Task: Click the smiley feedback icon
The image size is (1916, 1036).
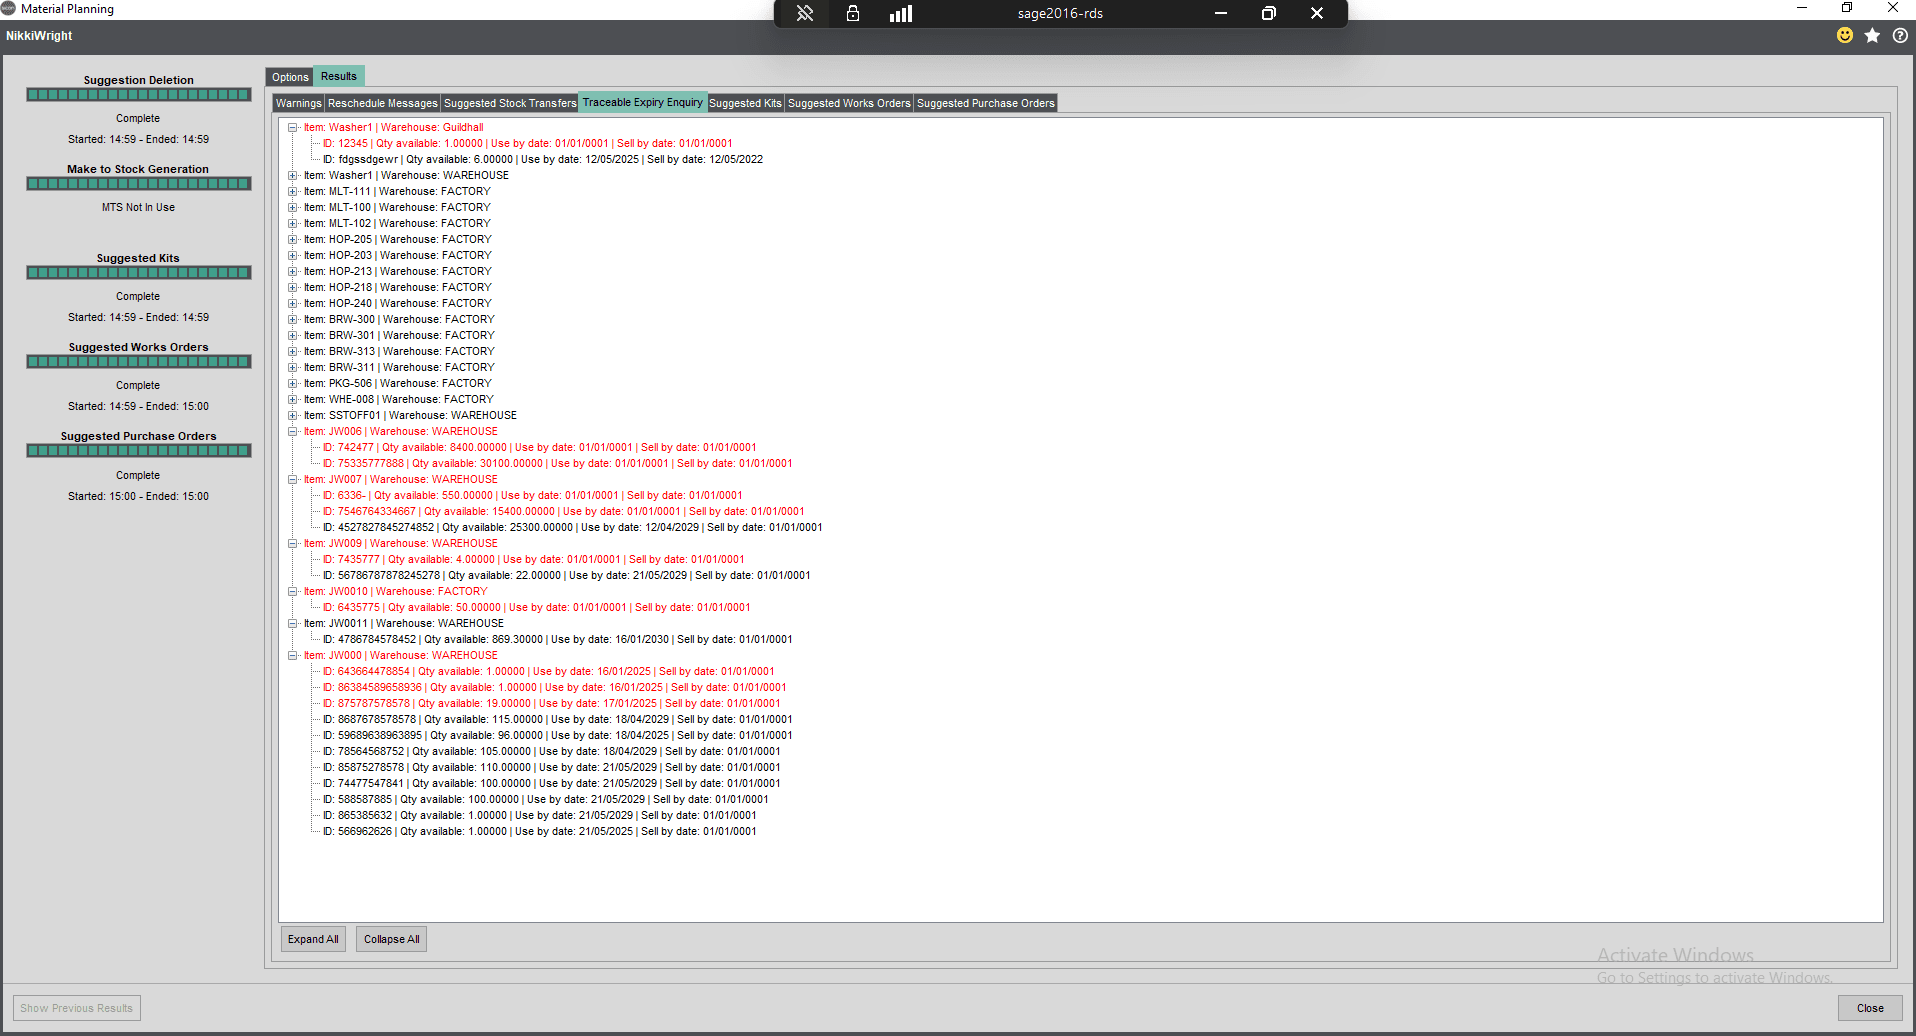Action: [1845, 35]
